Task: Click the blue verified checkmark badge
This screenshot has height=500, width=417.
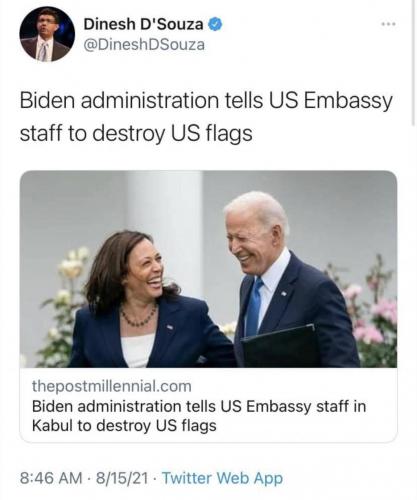Action: click(215, 24)
